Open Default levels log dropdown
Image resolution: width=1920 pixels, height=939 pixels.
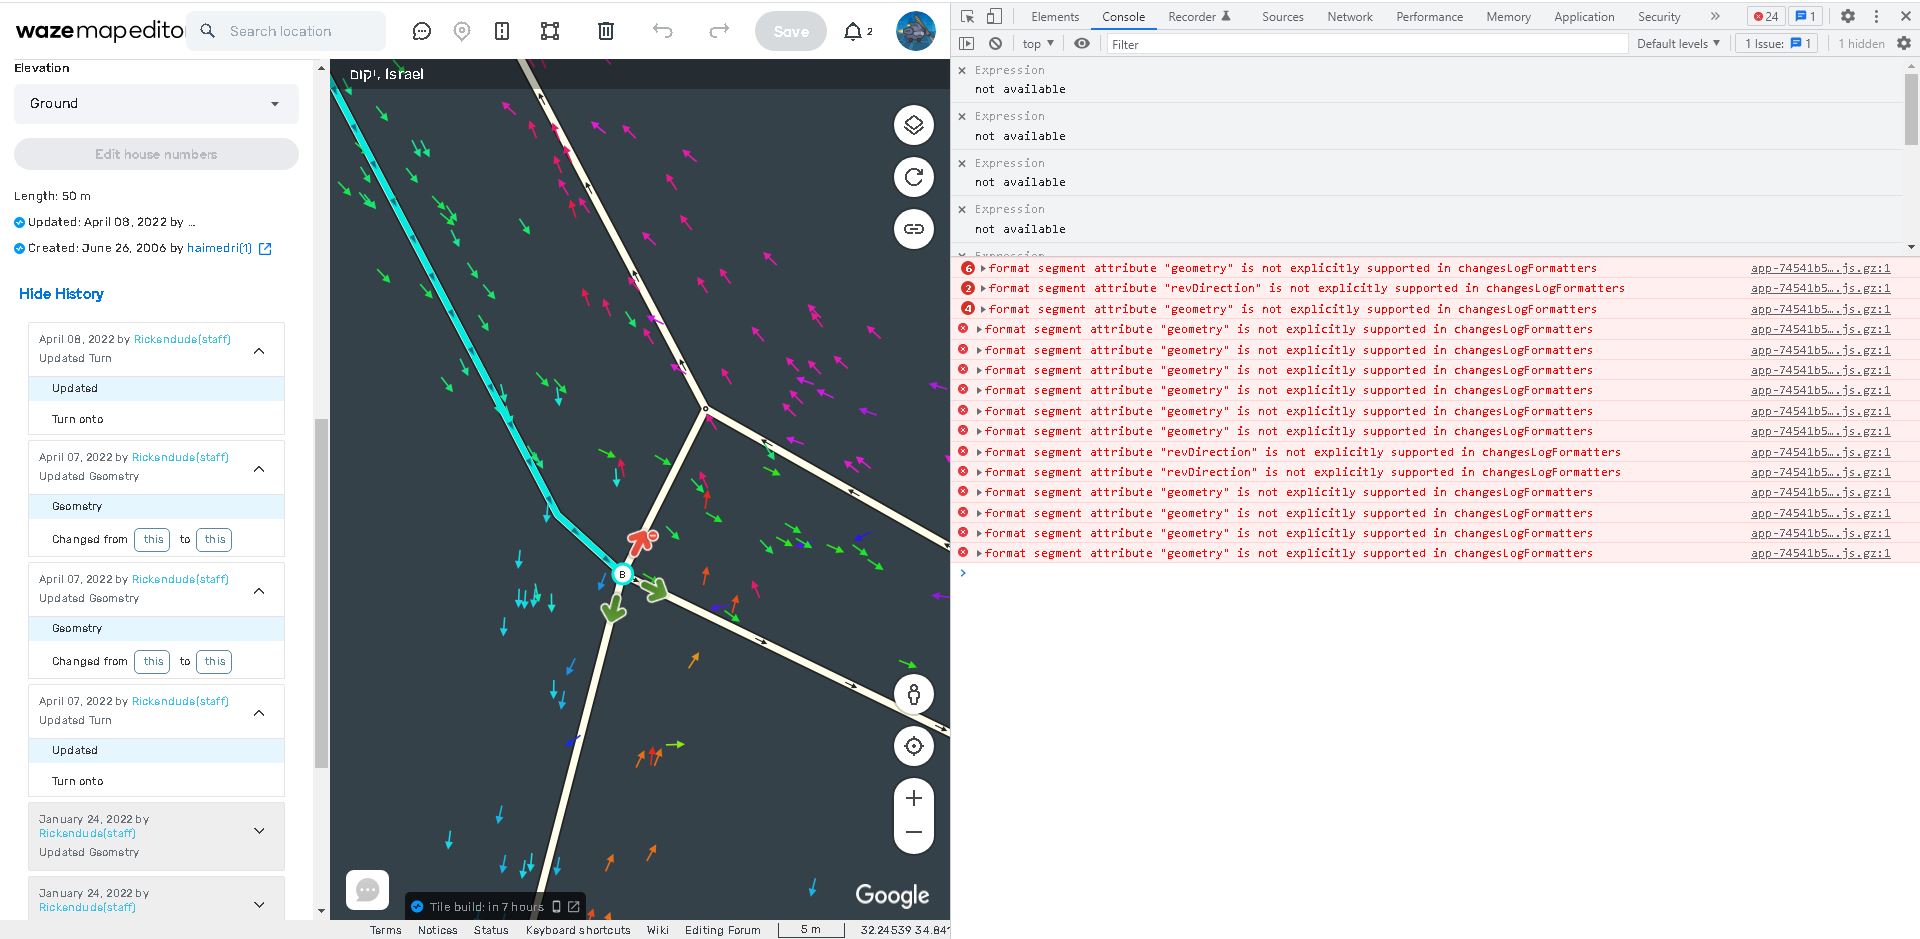[x=1678, y=43]
